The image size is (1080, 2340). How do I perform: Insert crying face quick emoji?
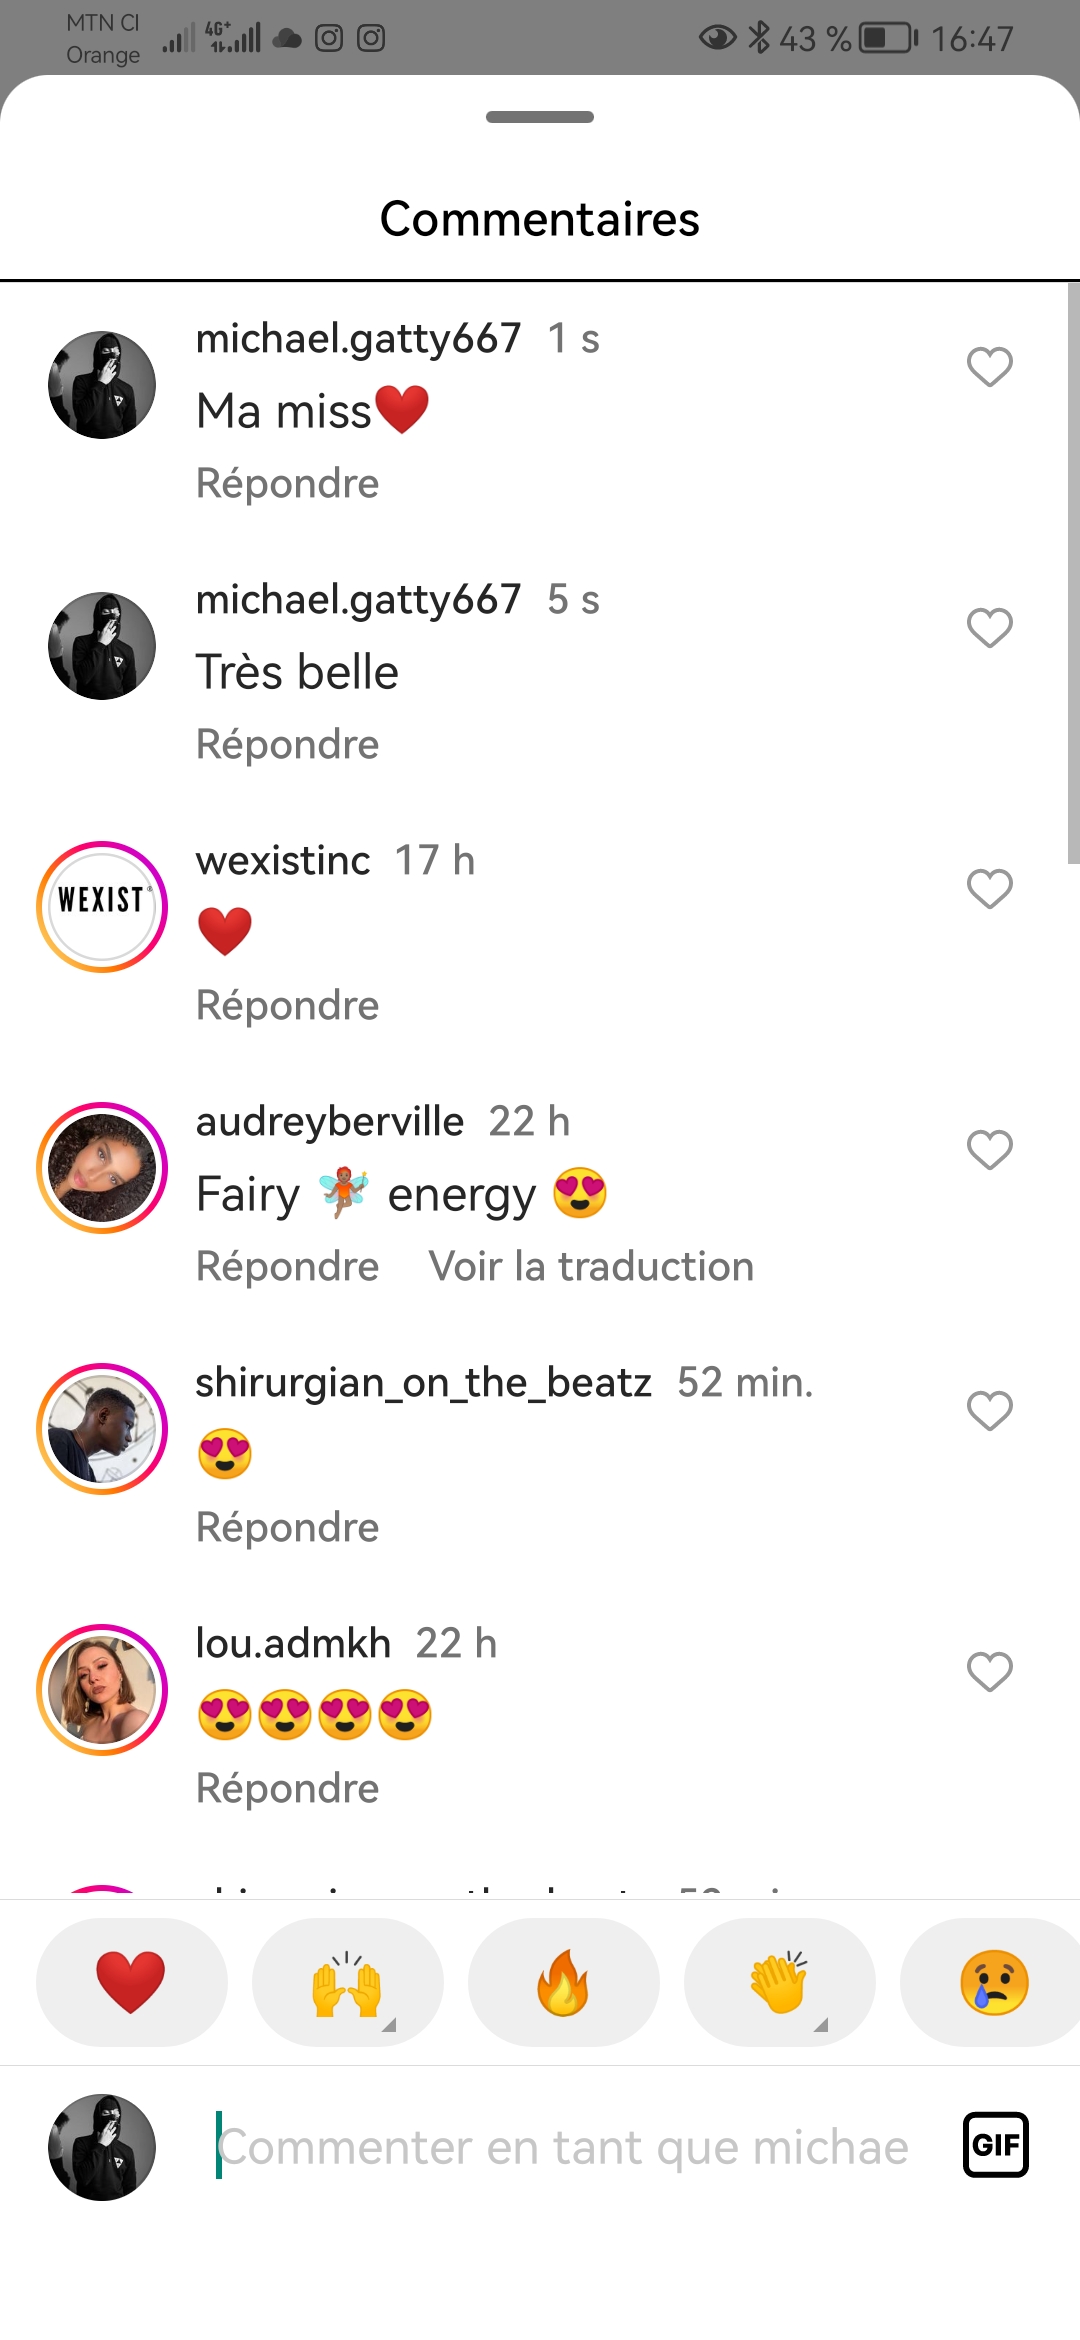tap(993, 1982)
